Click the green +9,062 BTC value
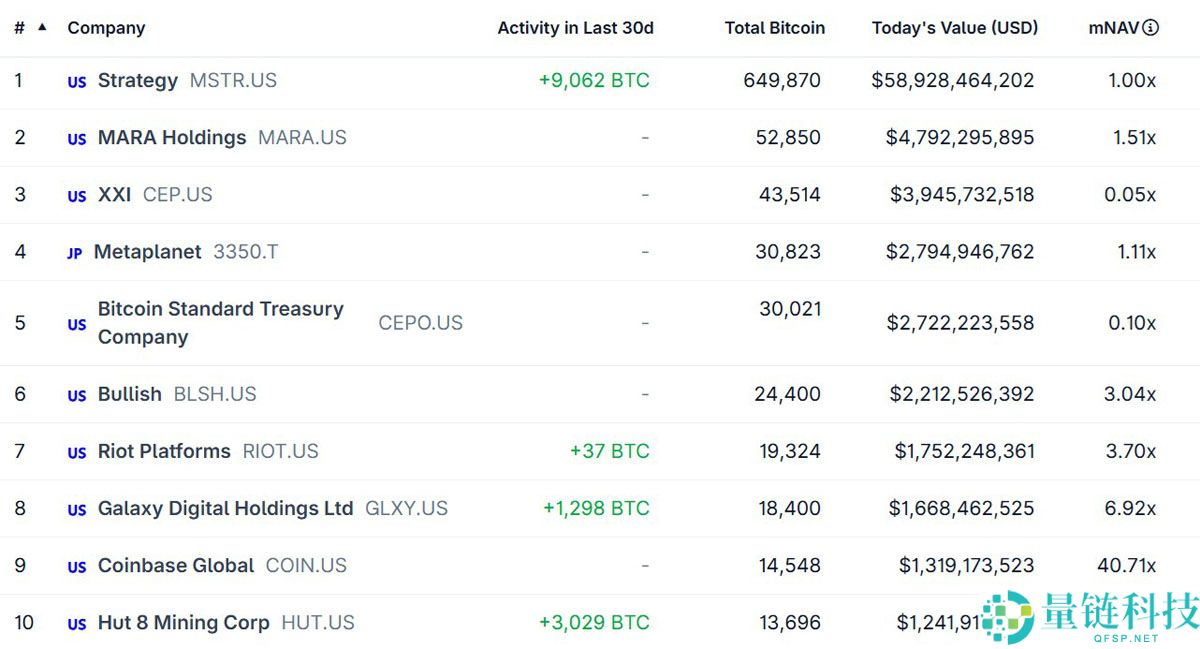1200x649 pixels. [594, 80]
